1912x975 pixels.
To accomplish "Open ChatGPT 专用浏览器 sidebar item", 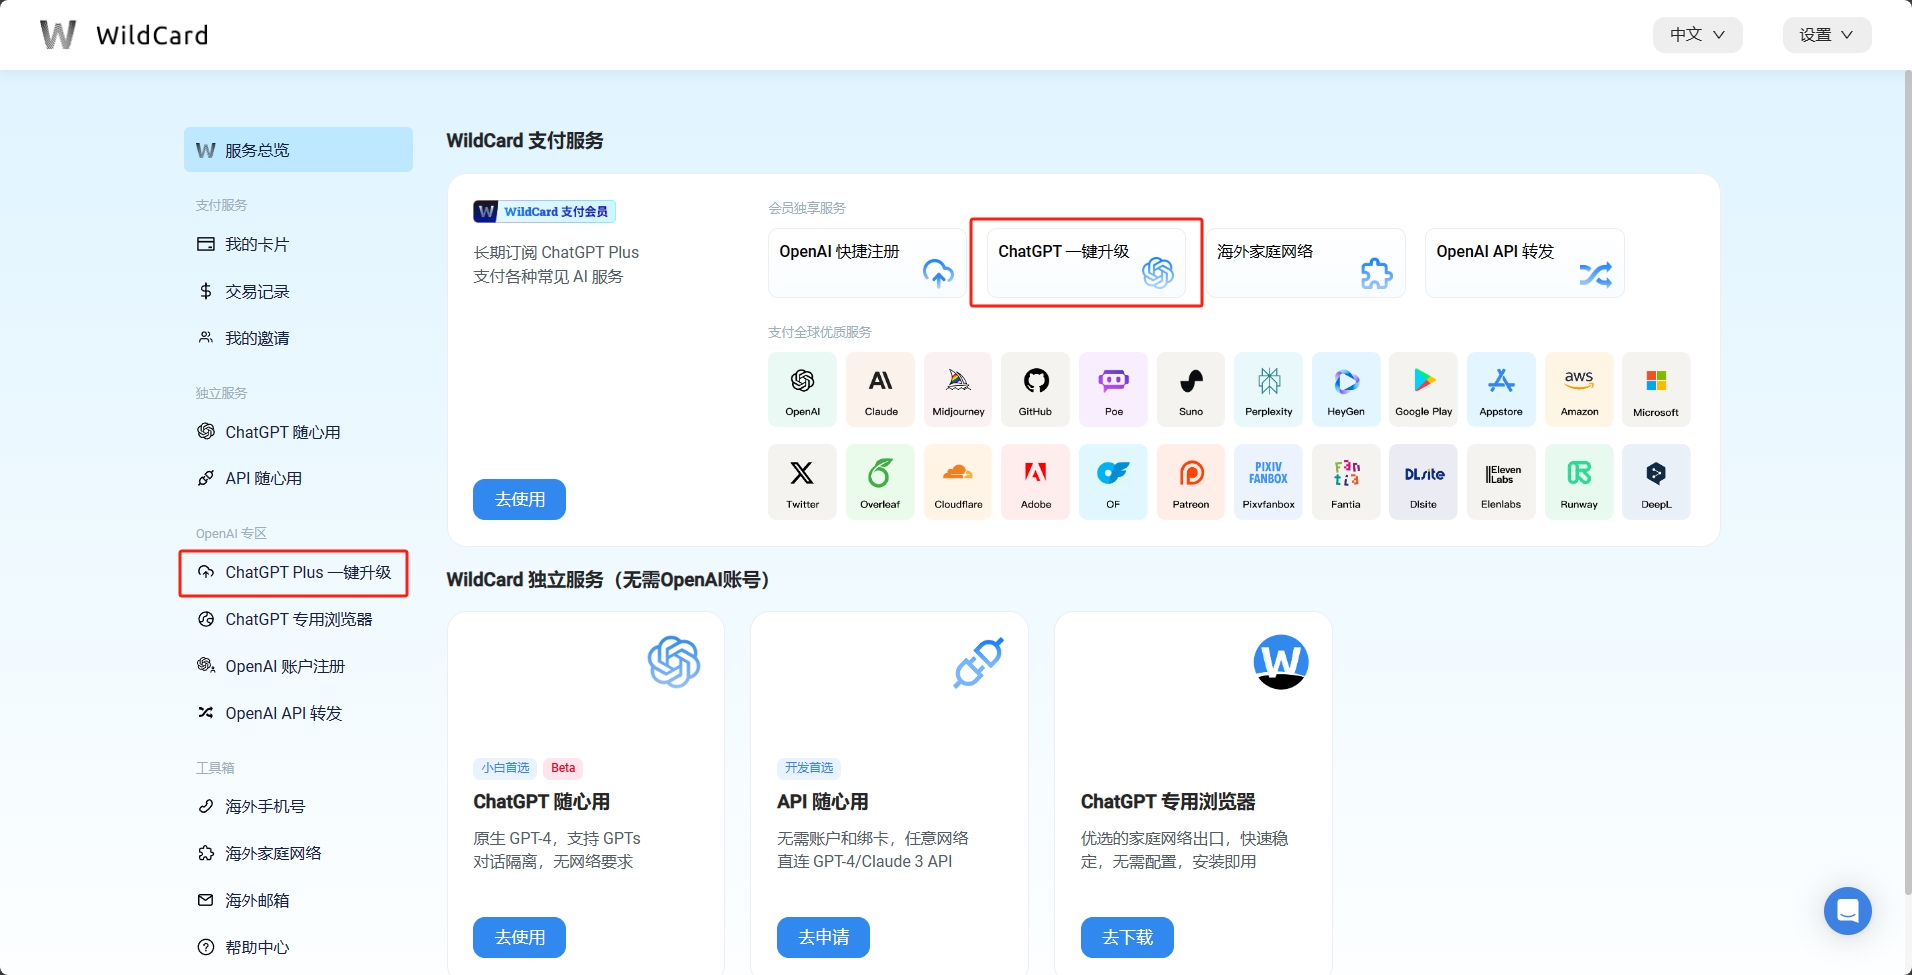I will 298,619.
